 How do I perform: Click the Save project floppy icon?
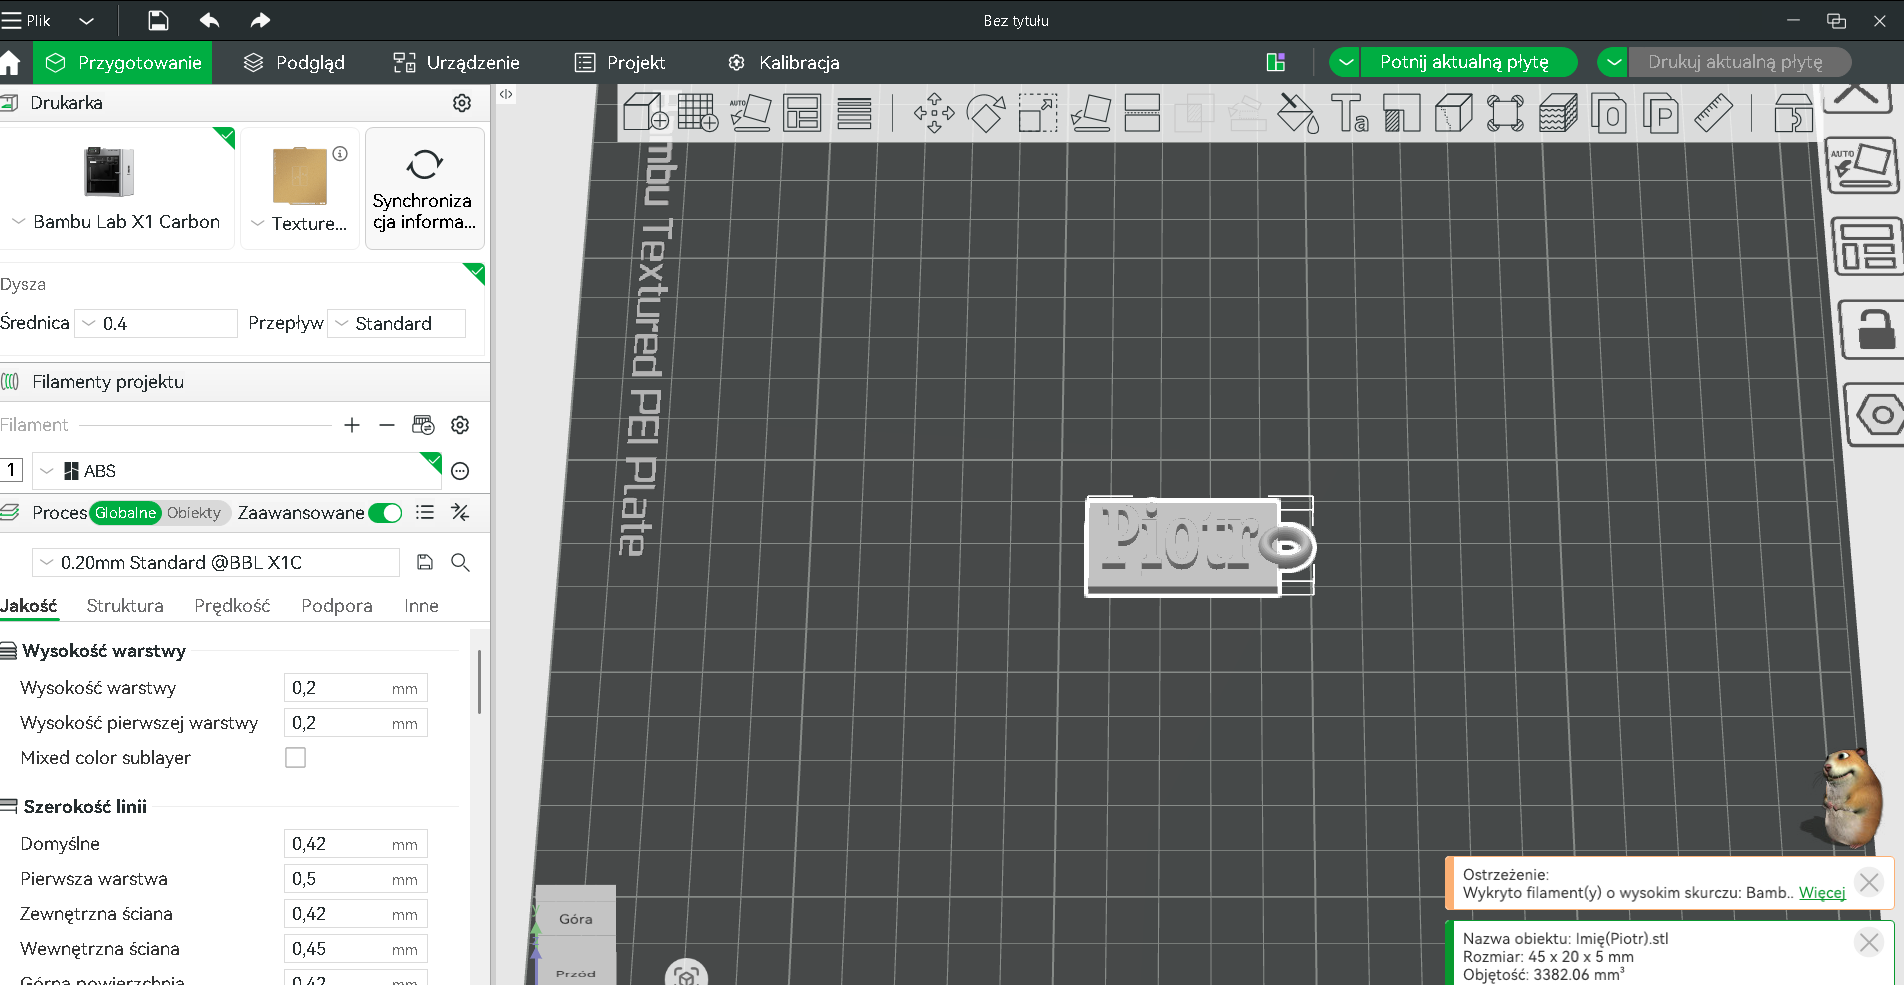point(158,20)
